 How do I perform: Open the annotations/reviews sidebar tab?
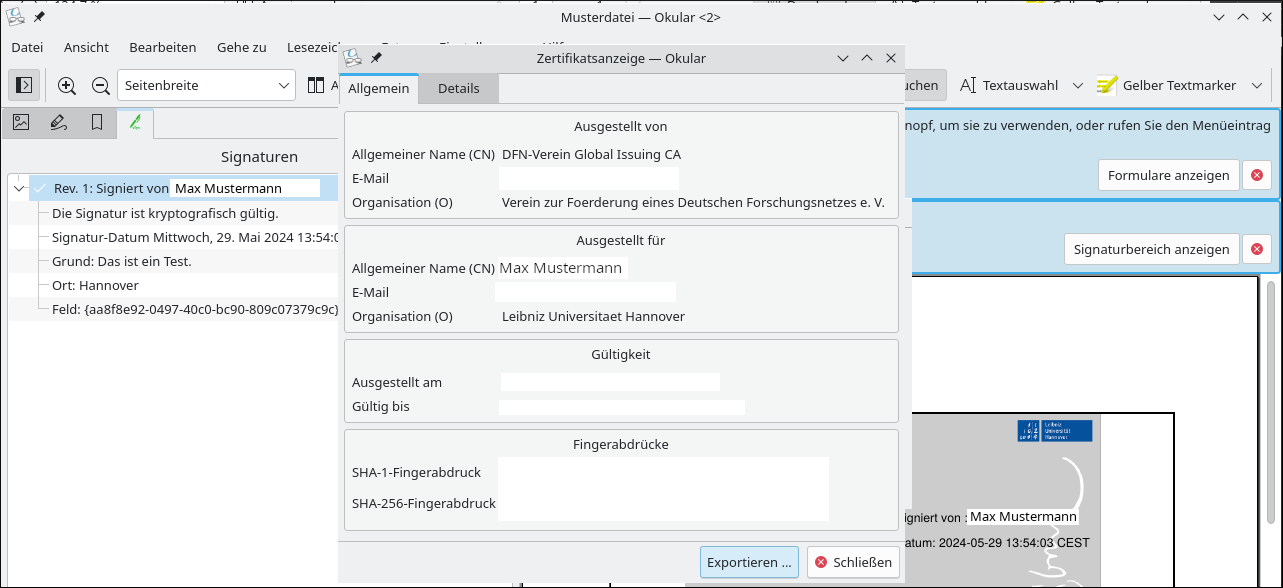coord(58,122)
